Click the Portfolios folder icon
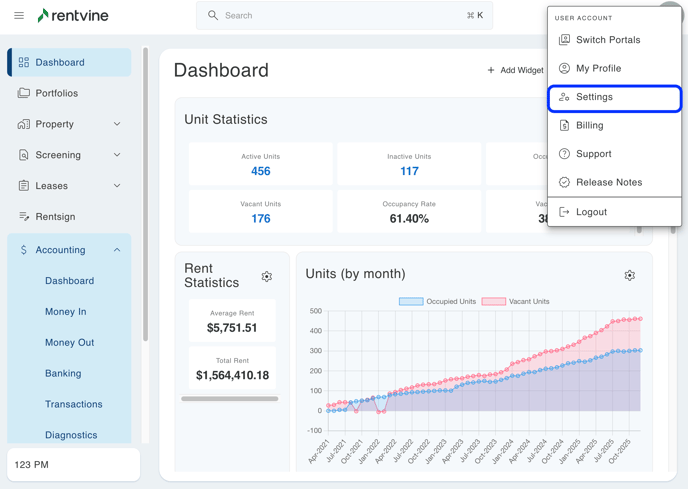 (24, 93)
